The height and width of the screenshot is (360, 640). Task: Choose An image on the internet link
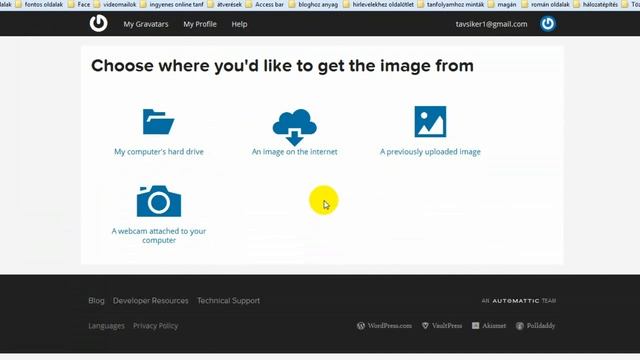(294, 151)
